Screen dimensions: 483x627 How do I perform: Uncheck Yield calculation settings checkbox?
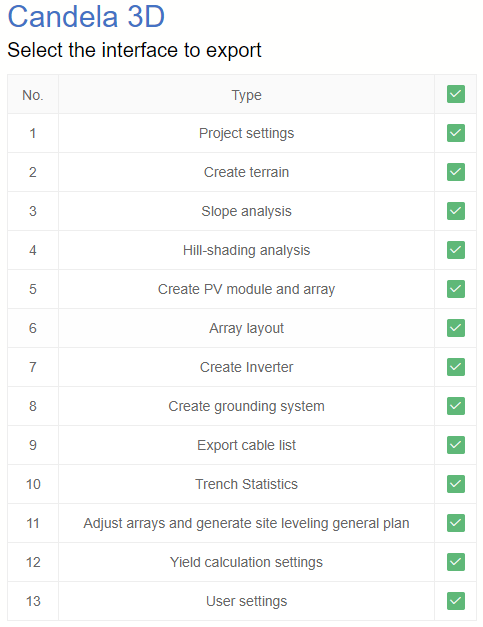point(455,562)
